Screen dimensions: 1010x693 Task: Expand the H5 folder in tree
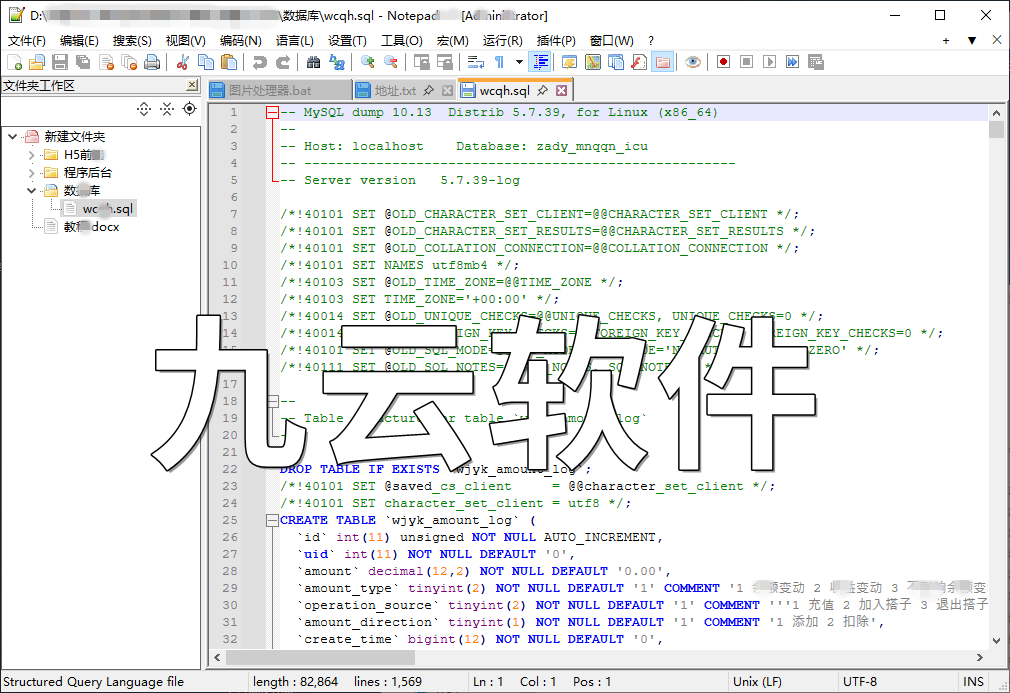[x=32, y=155]
